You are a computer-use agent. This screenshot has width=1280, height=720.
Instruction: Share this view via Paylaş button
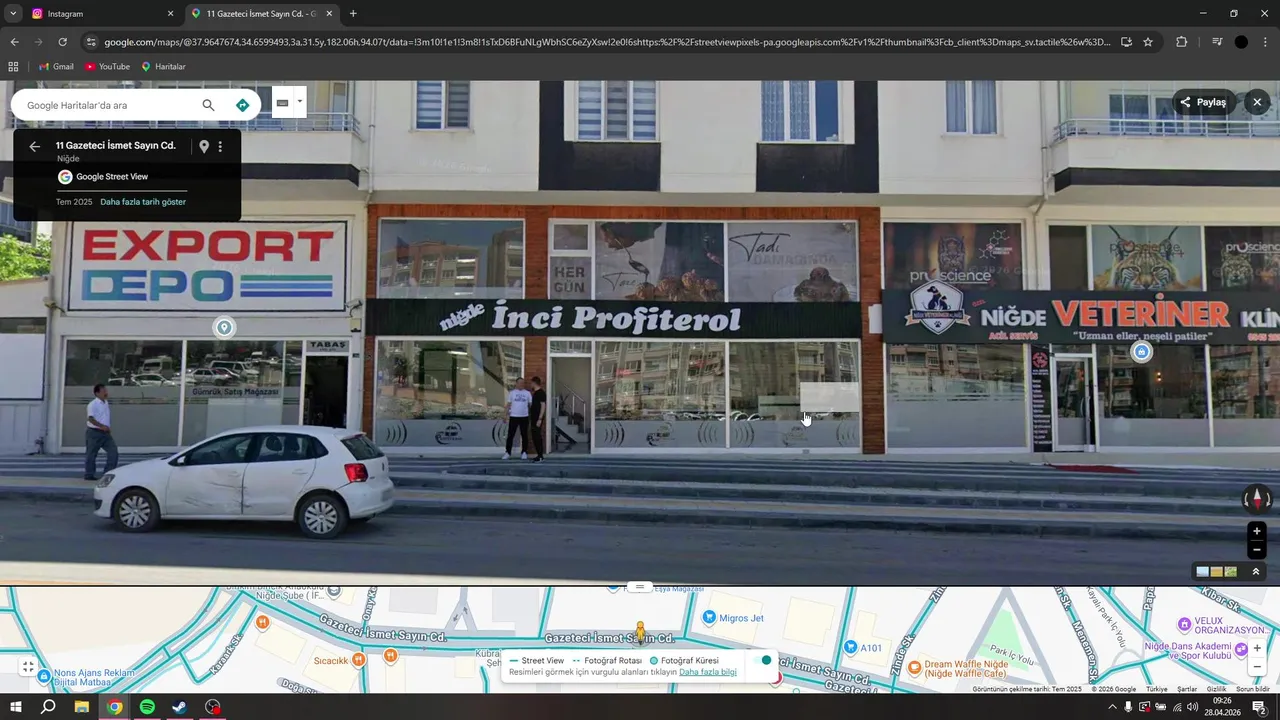1203,102
